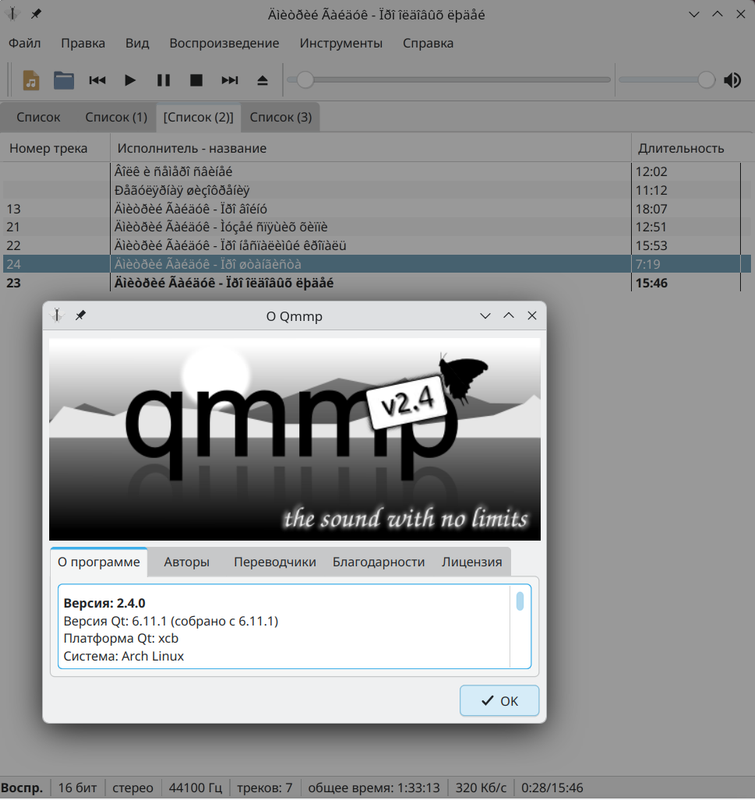Image resolution: width=755 pixels, height=800 pixels.
Task: Click the qmmp v2.4 logo banner
Action: [x=295, y=439]
